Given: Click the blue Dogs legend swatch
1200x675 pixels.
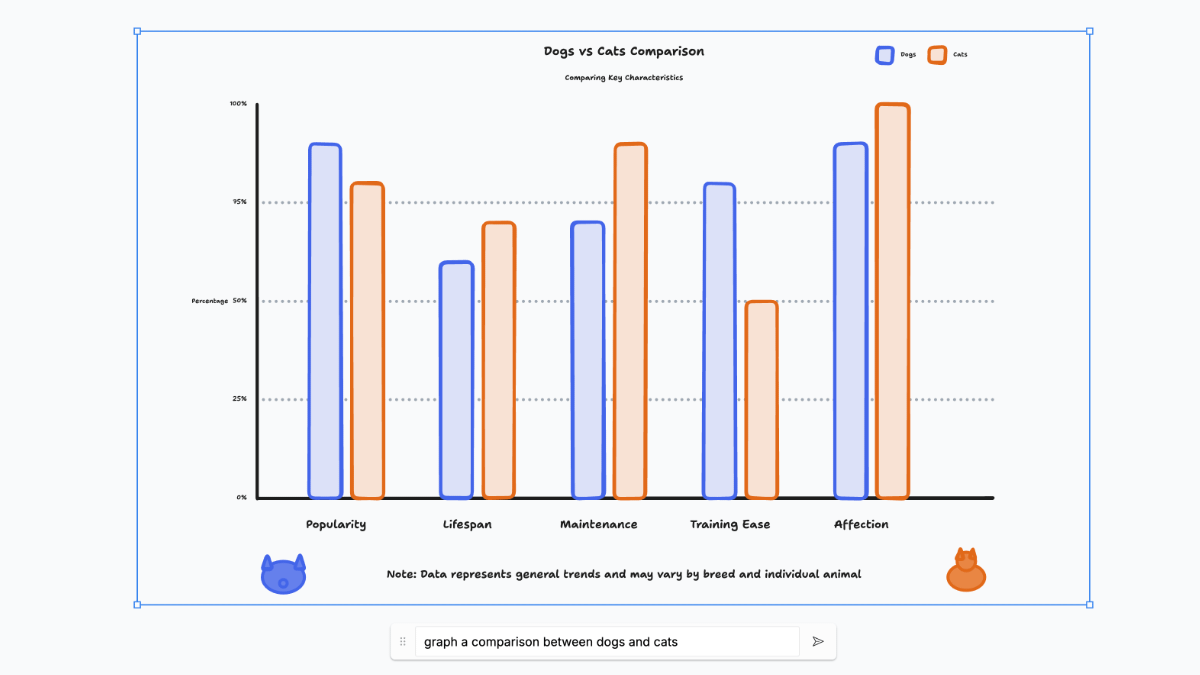Looking at the screenshot, I should (x=884, y=55).
